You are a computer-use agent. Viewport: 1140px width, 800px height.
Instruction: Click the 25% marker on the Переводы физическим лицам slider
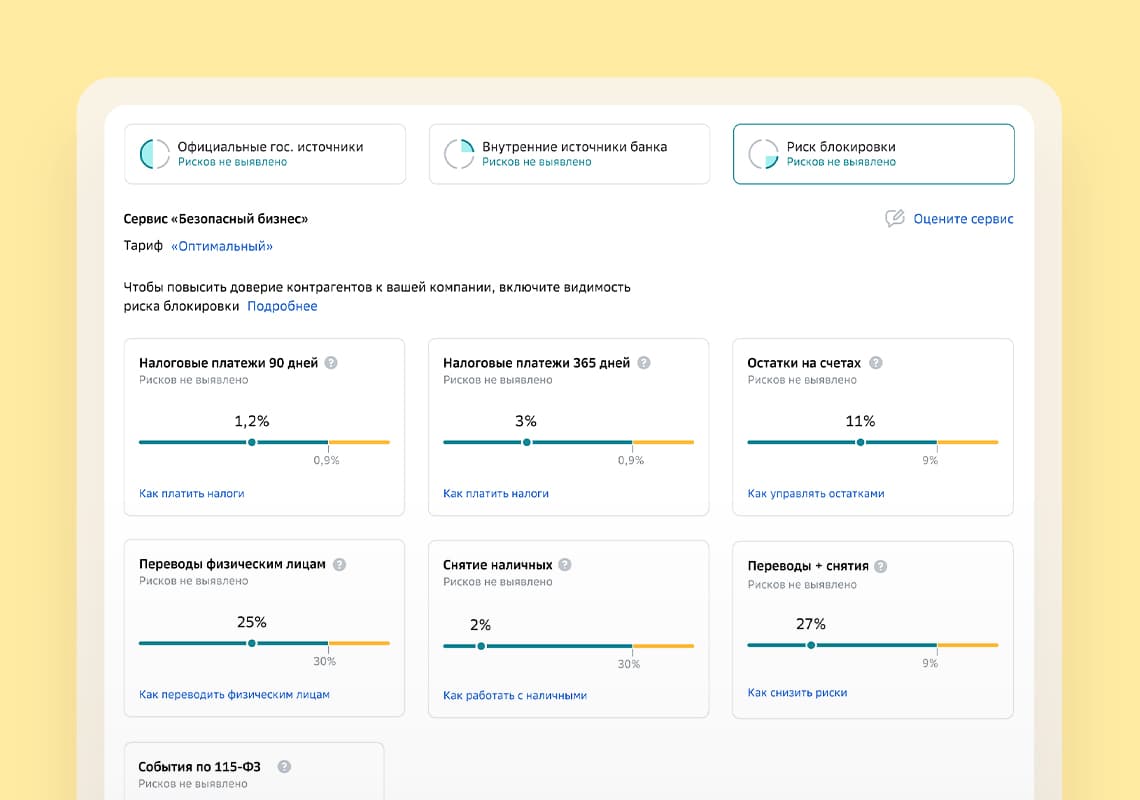[252, 643]
